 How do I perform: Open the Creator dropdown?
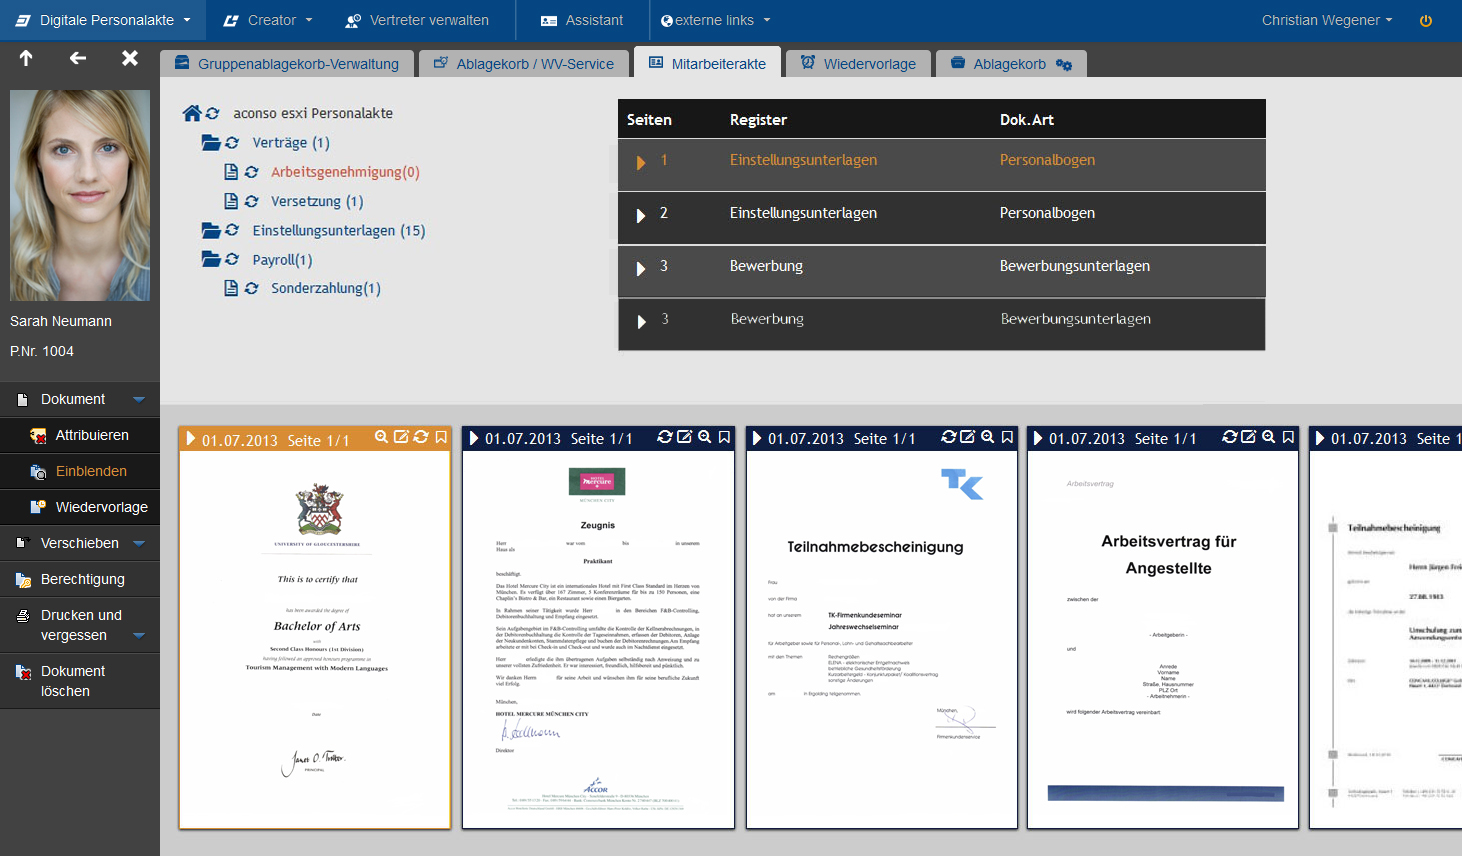pyautogui.click(x=265, y=20)
